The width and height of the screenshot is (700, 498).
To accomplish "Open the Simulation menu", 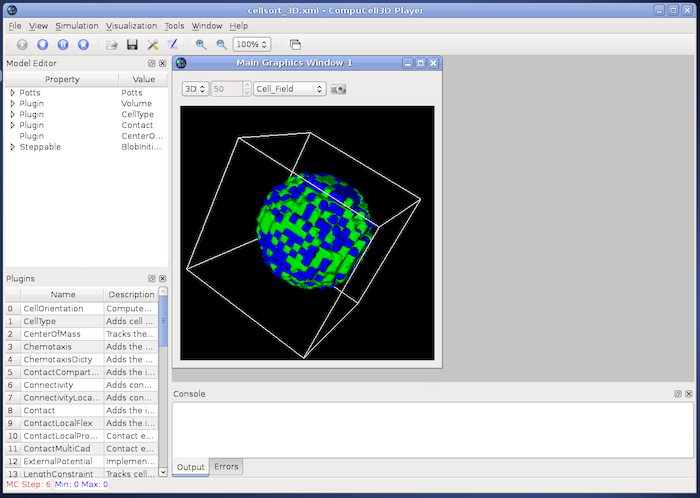I will click(76, 25).
